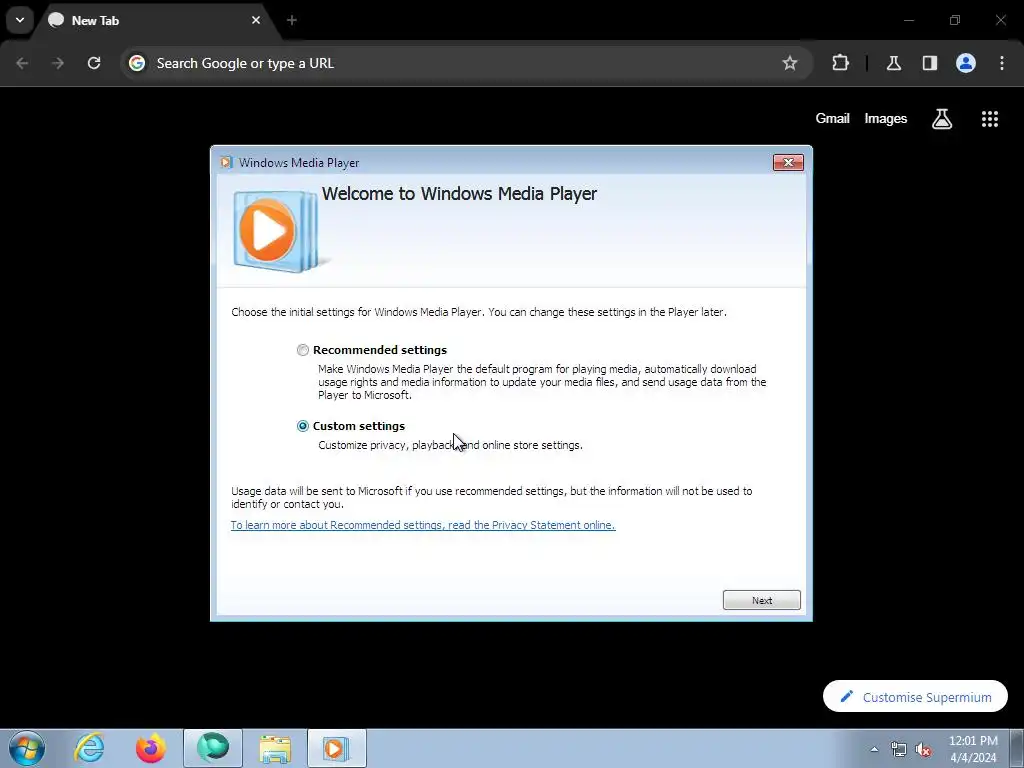The height and width of the screenshot is (768, 1024).
Task: Click the dialog title bar Media Player icon
Action: (226, 163)
